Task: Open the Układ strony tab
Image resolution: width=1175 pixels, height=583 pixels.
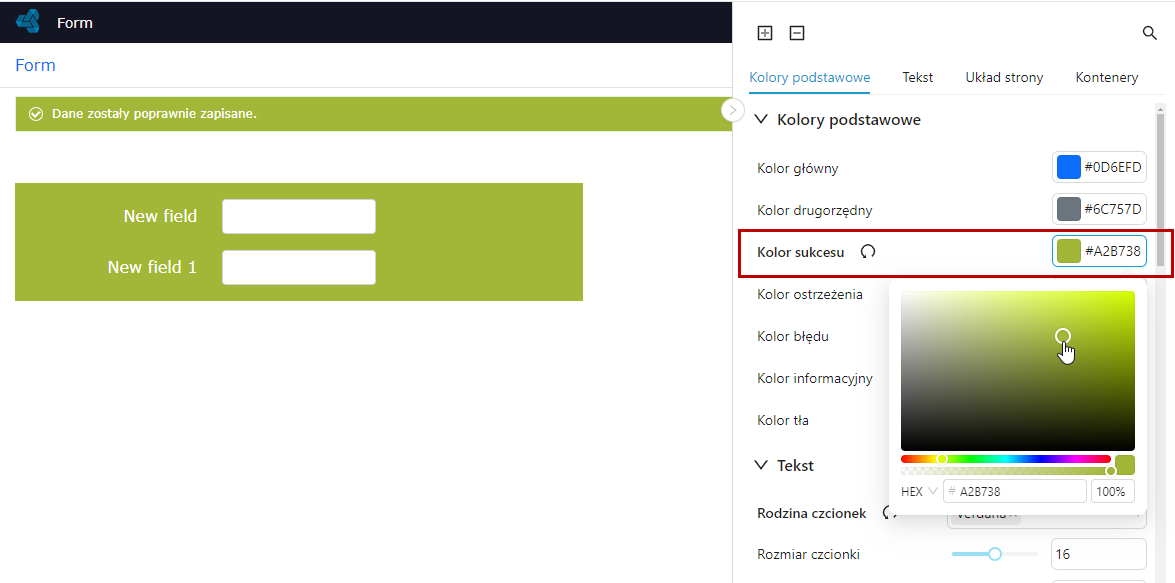Action: (1004, 77)
